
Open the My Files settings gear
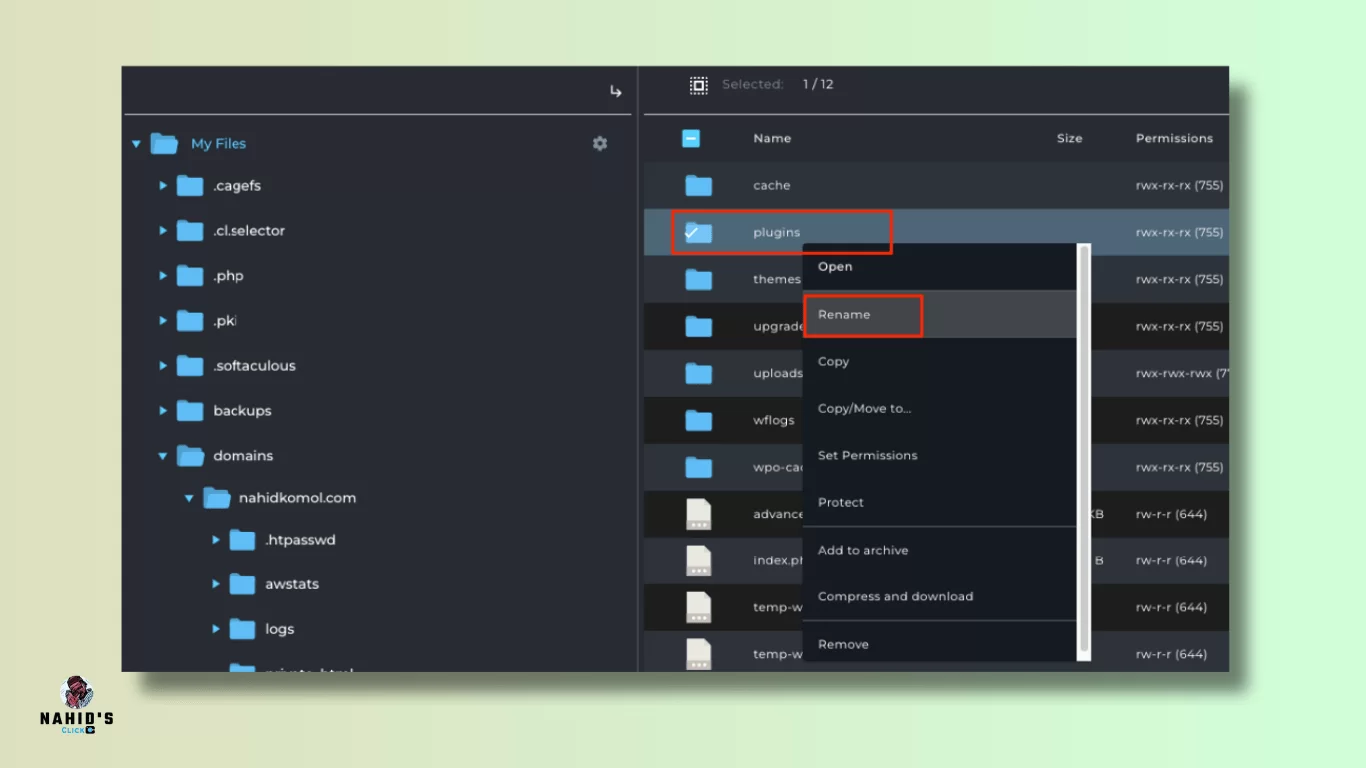coord(600,143)
